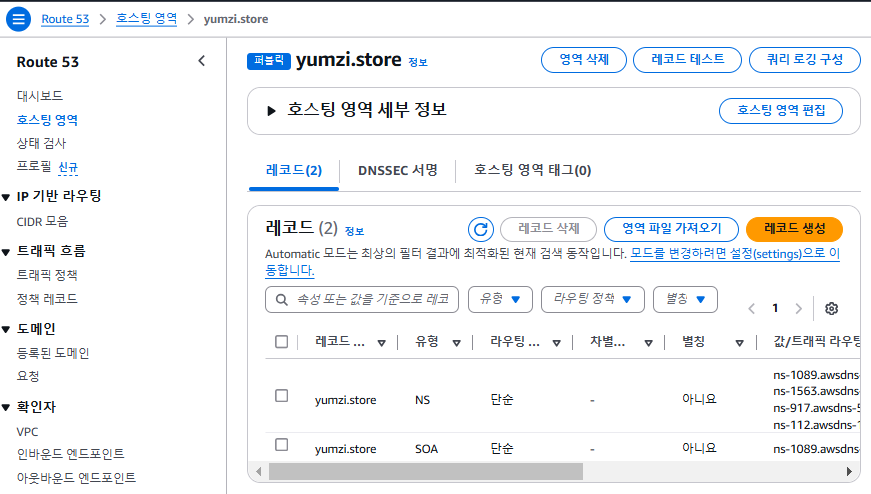
Task: Click the search magnifier icon
Action: [x=282, y=300]
